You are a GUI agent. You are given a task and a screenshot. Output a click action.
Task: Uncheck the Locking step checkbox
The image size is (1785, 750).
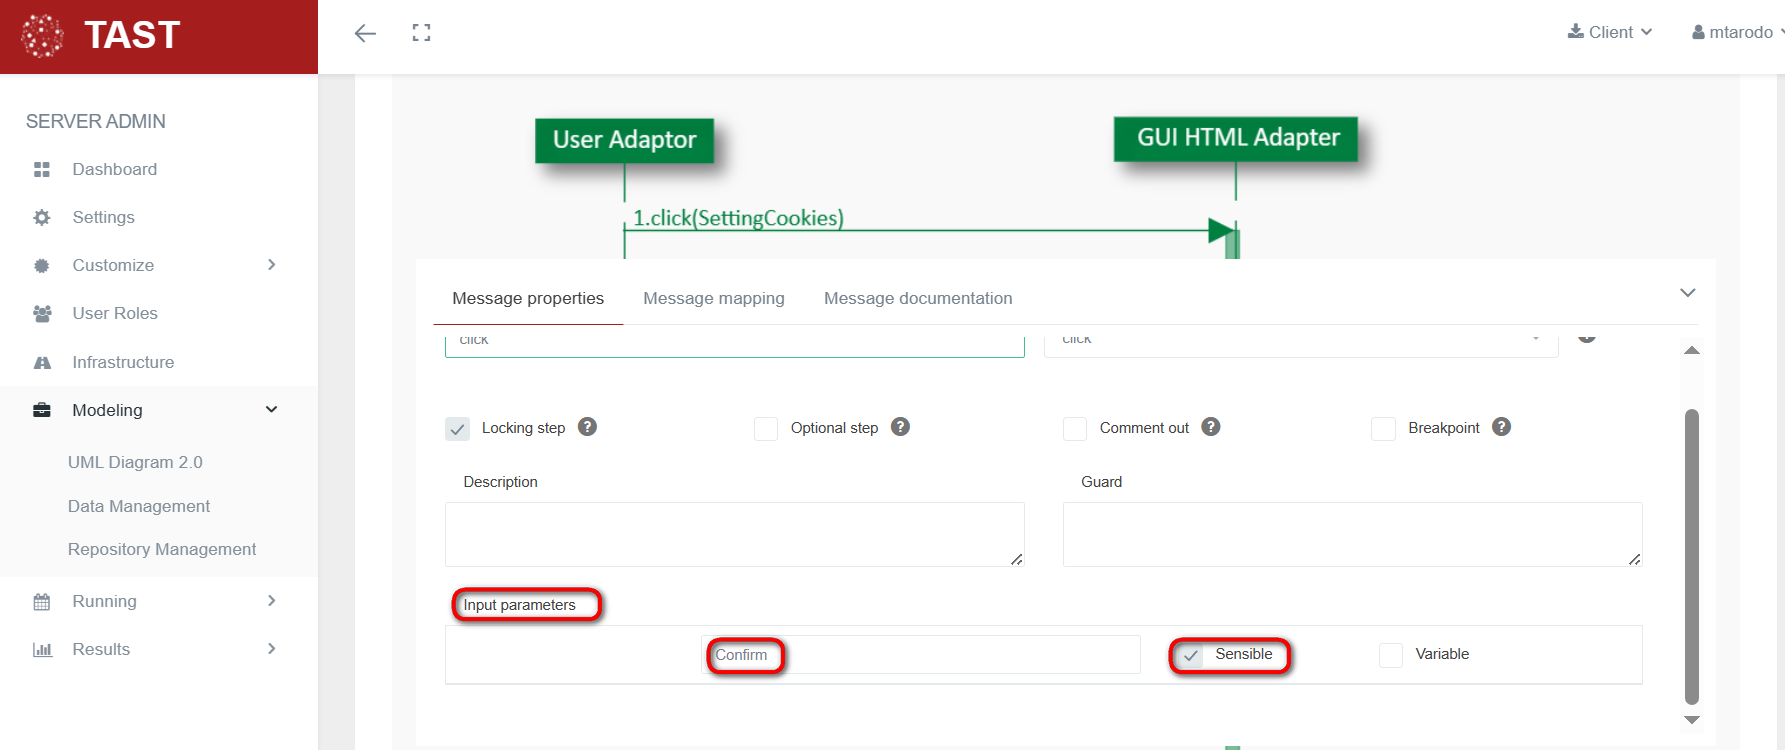pyautogui.click(x=457, y=429)
